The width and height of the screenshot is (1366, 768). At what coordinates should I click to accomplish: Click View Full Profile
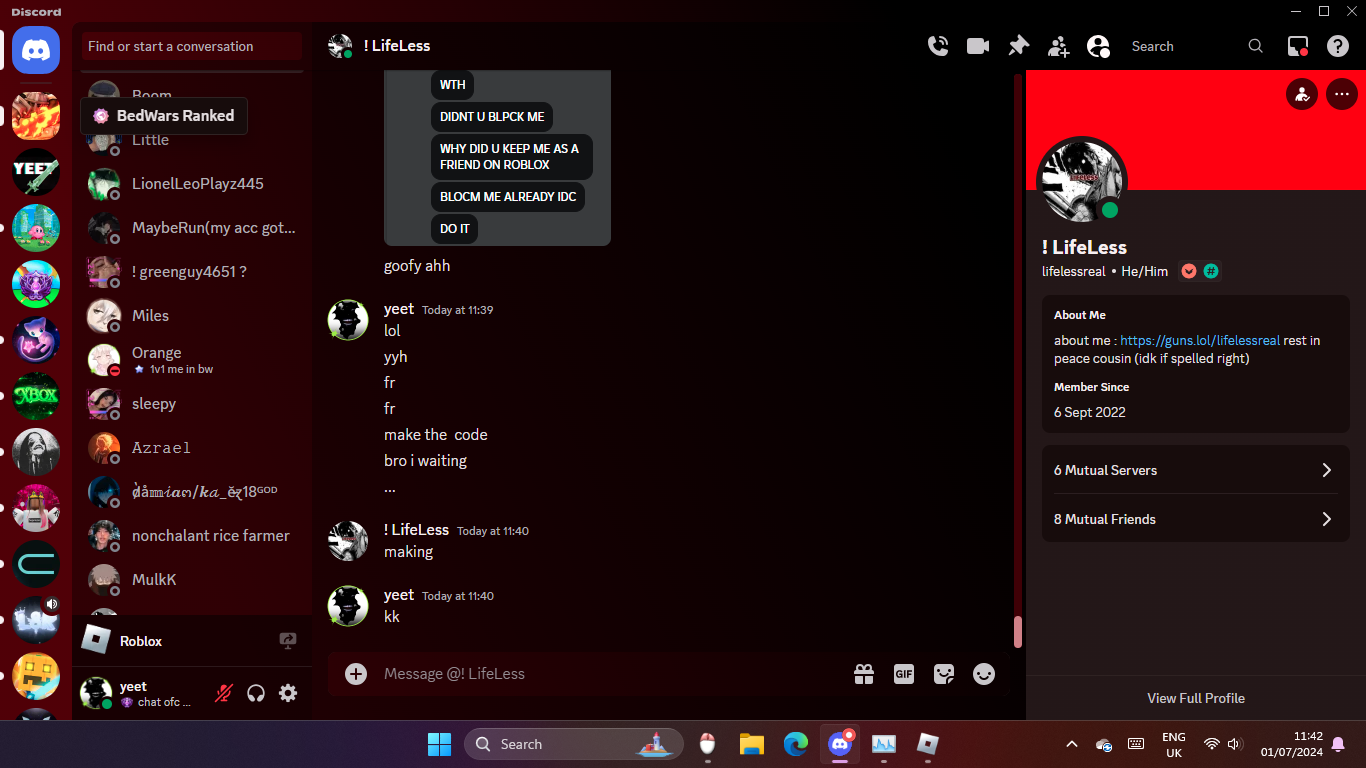point(1196,698)
